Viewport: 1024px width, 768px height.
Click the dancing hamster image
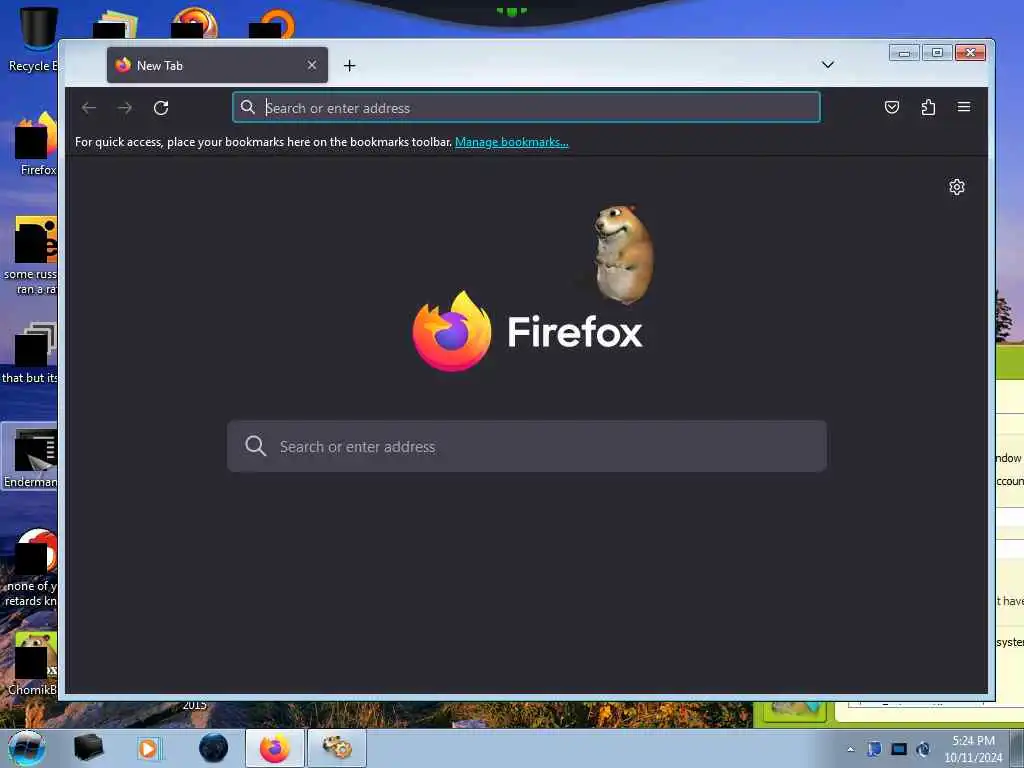[623, 255]
